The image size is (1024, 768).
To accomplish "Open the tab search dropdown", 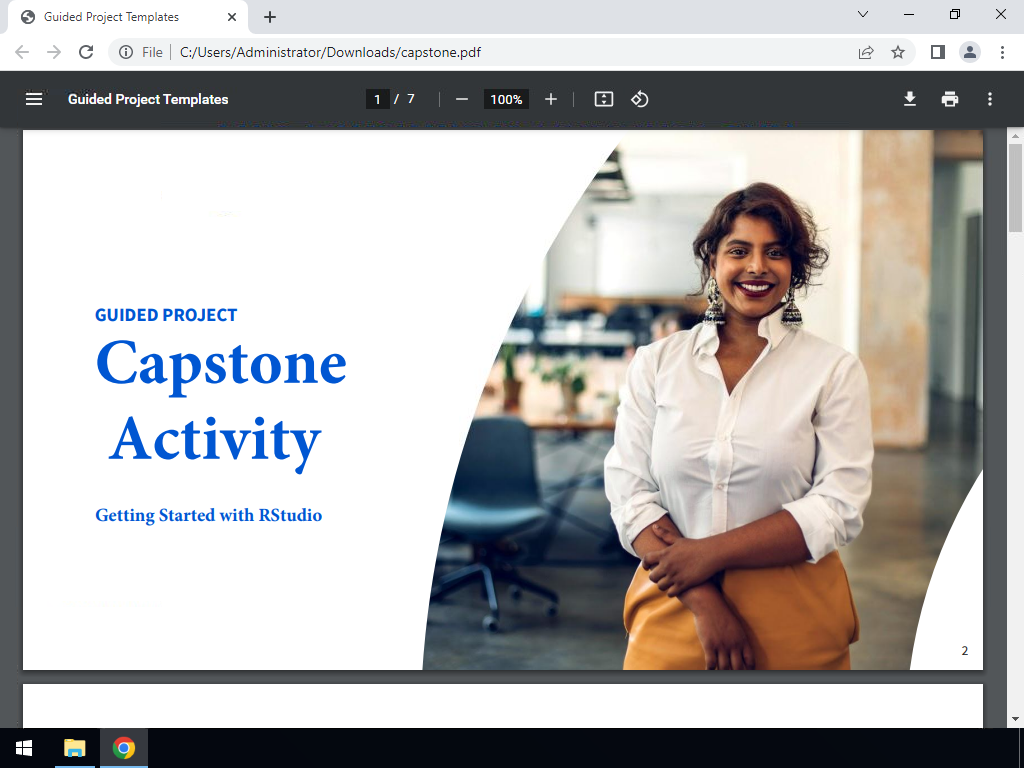I will pos(863,14).
